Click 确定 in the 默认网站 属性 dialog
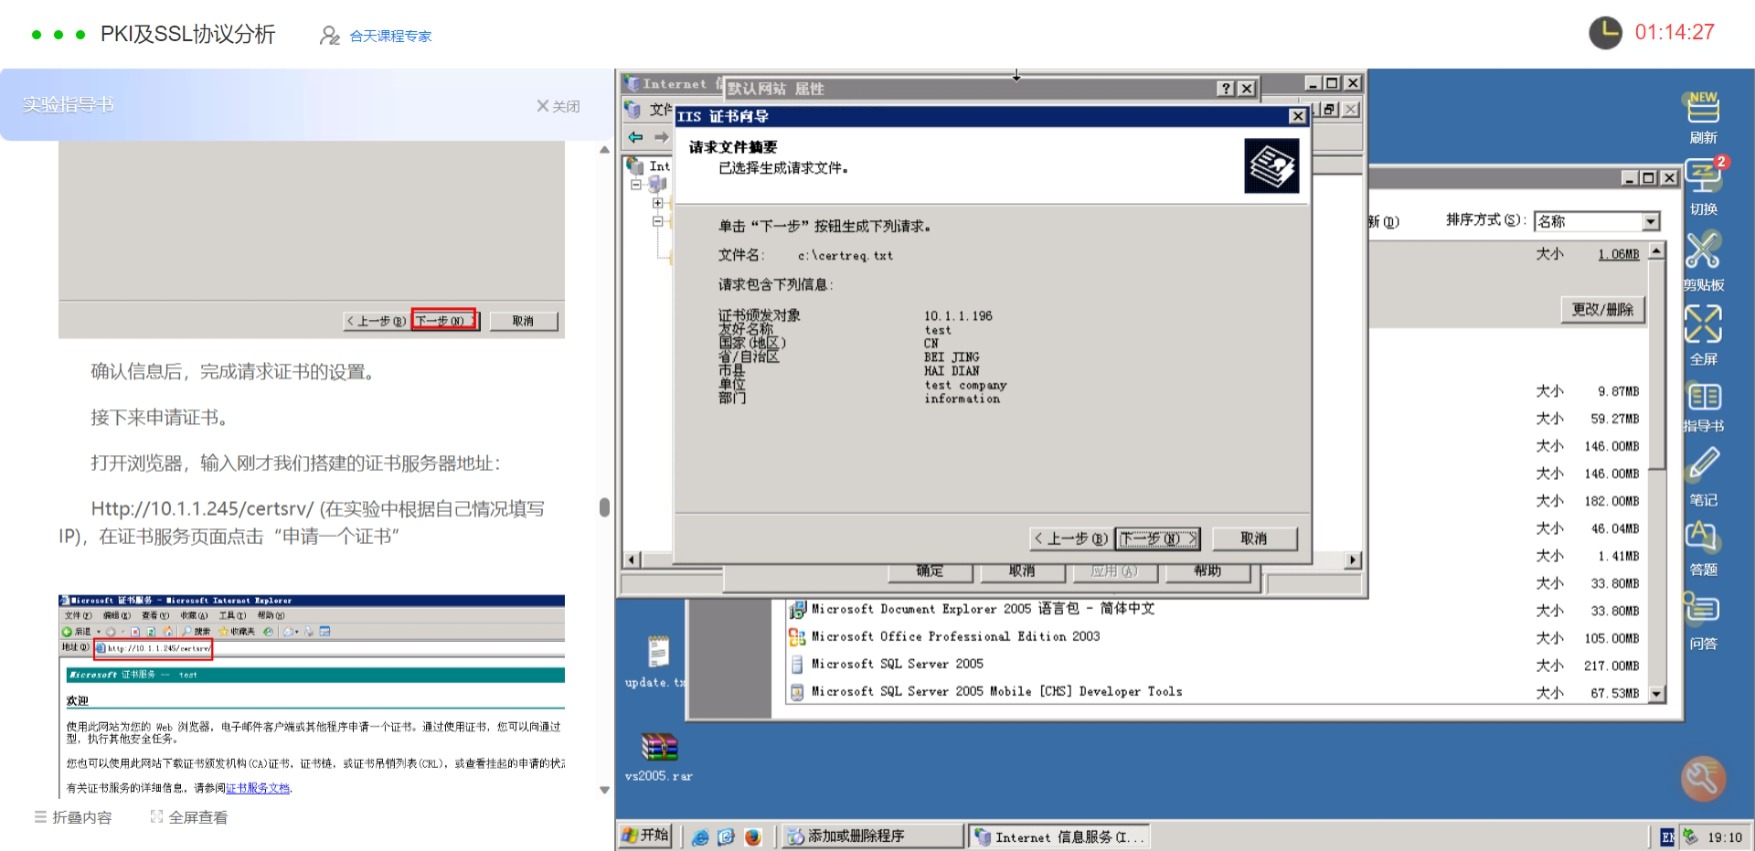Image resolution: width=1755 pixels, height=851 pixels. click(x=930, y=571)
